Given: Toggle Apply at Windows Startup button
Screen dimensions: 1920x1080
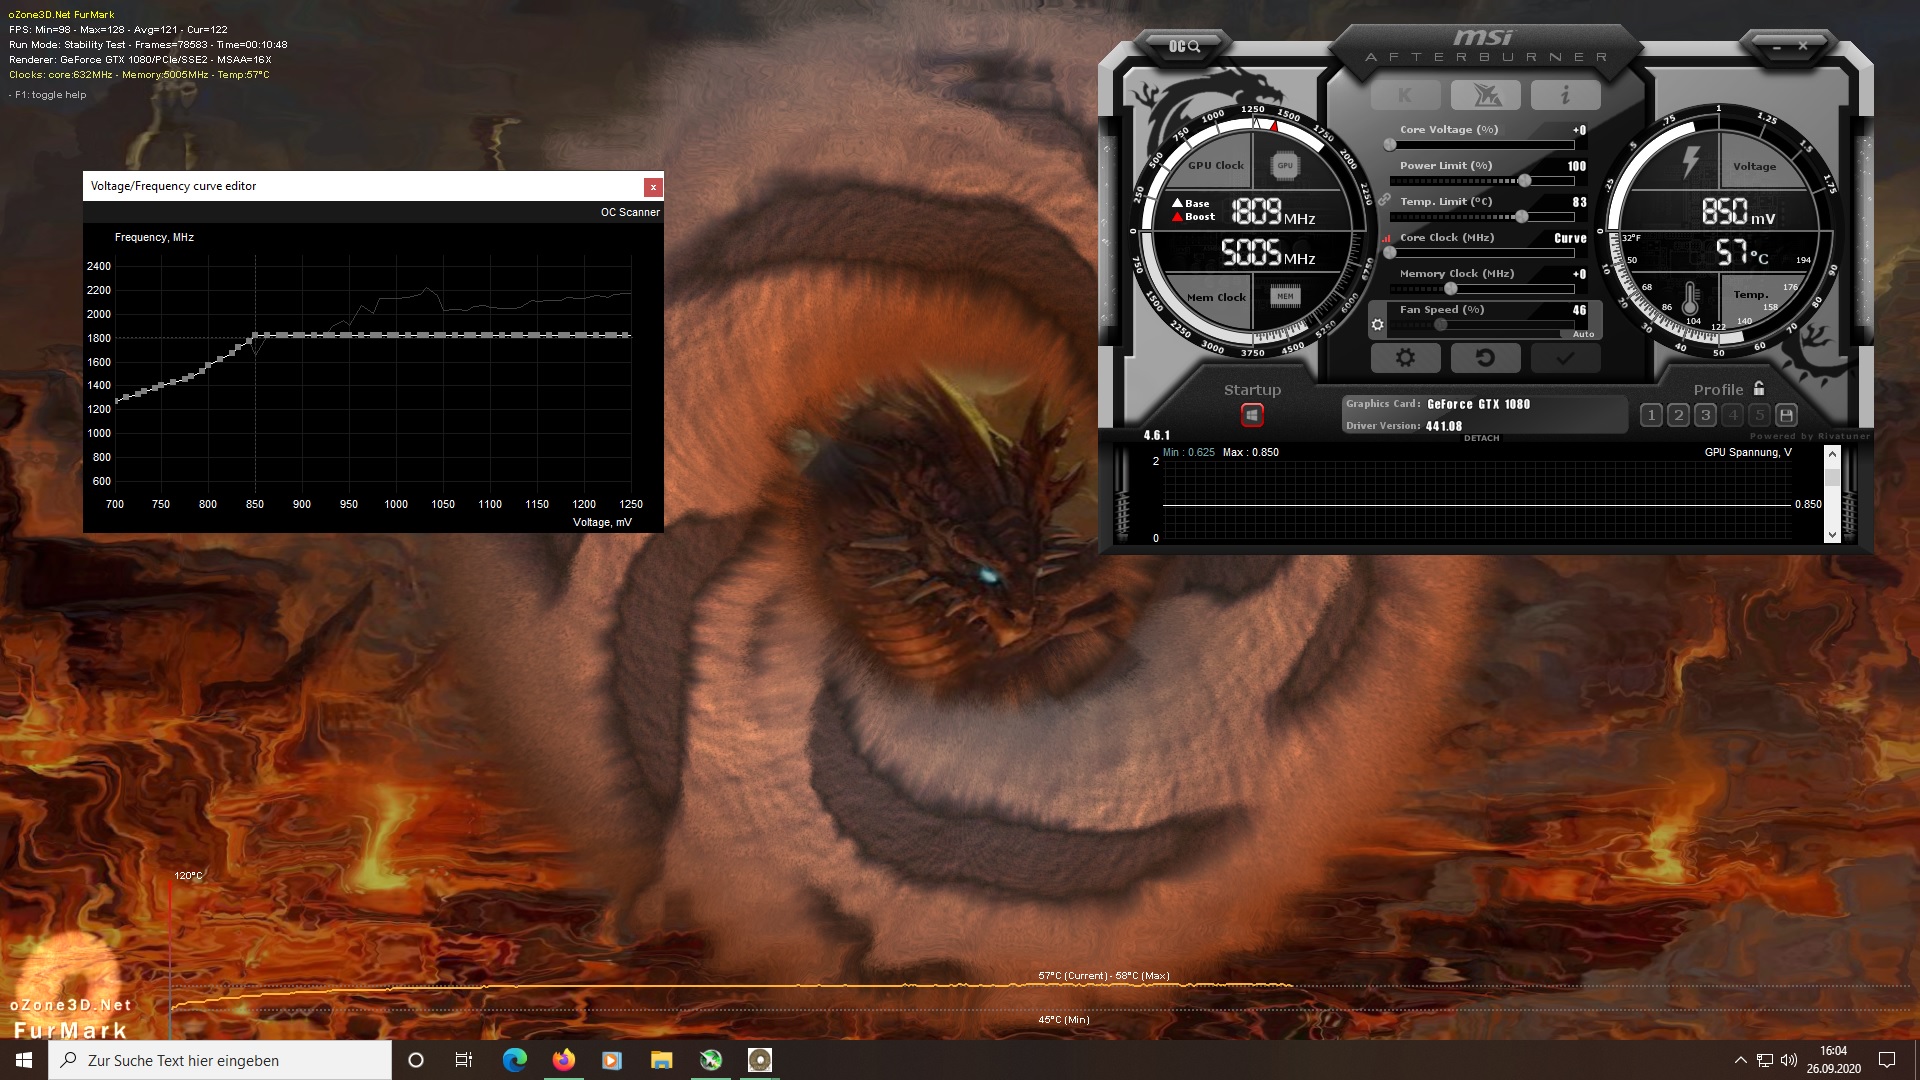Looking at the screenshot, I should coord(1252,415).
